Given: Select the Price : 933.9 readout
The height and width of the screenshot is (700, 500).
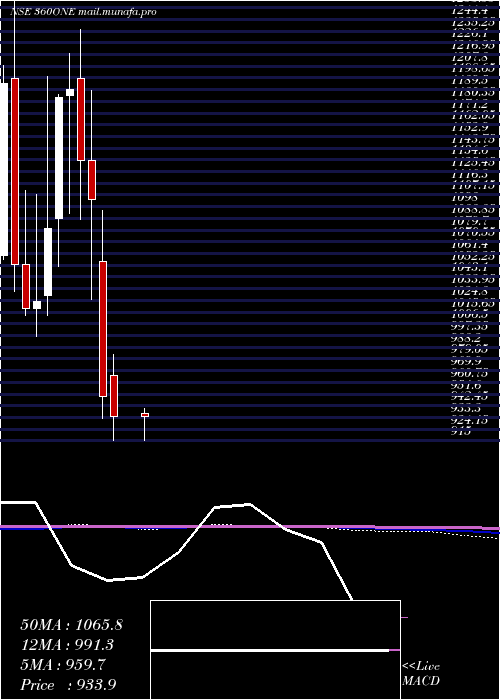Looking at the screenshot, I should [x=69, y=685].
